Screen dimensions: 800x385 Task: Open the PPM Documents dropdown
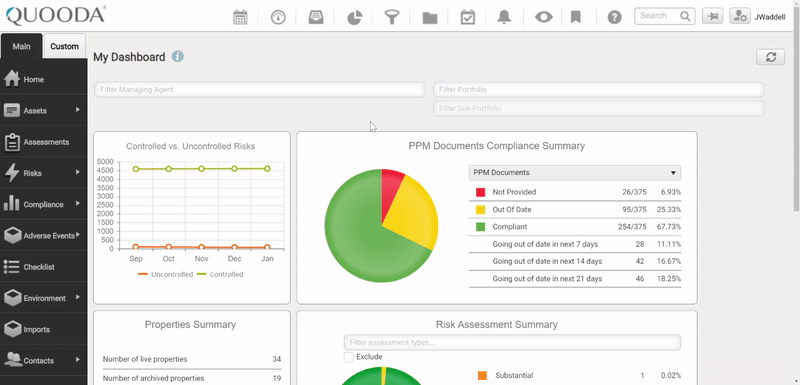tap(574, 173)
